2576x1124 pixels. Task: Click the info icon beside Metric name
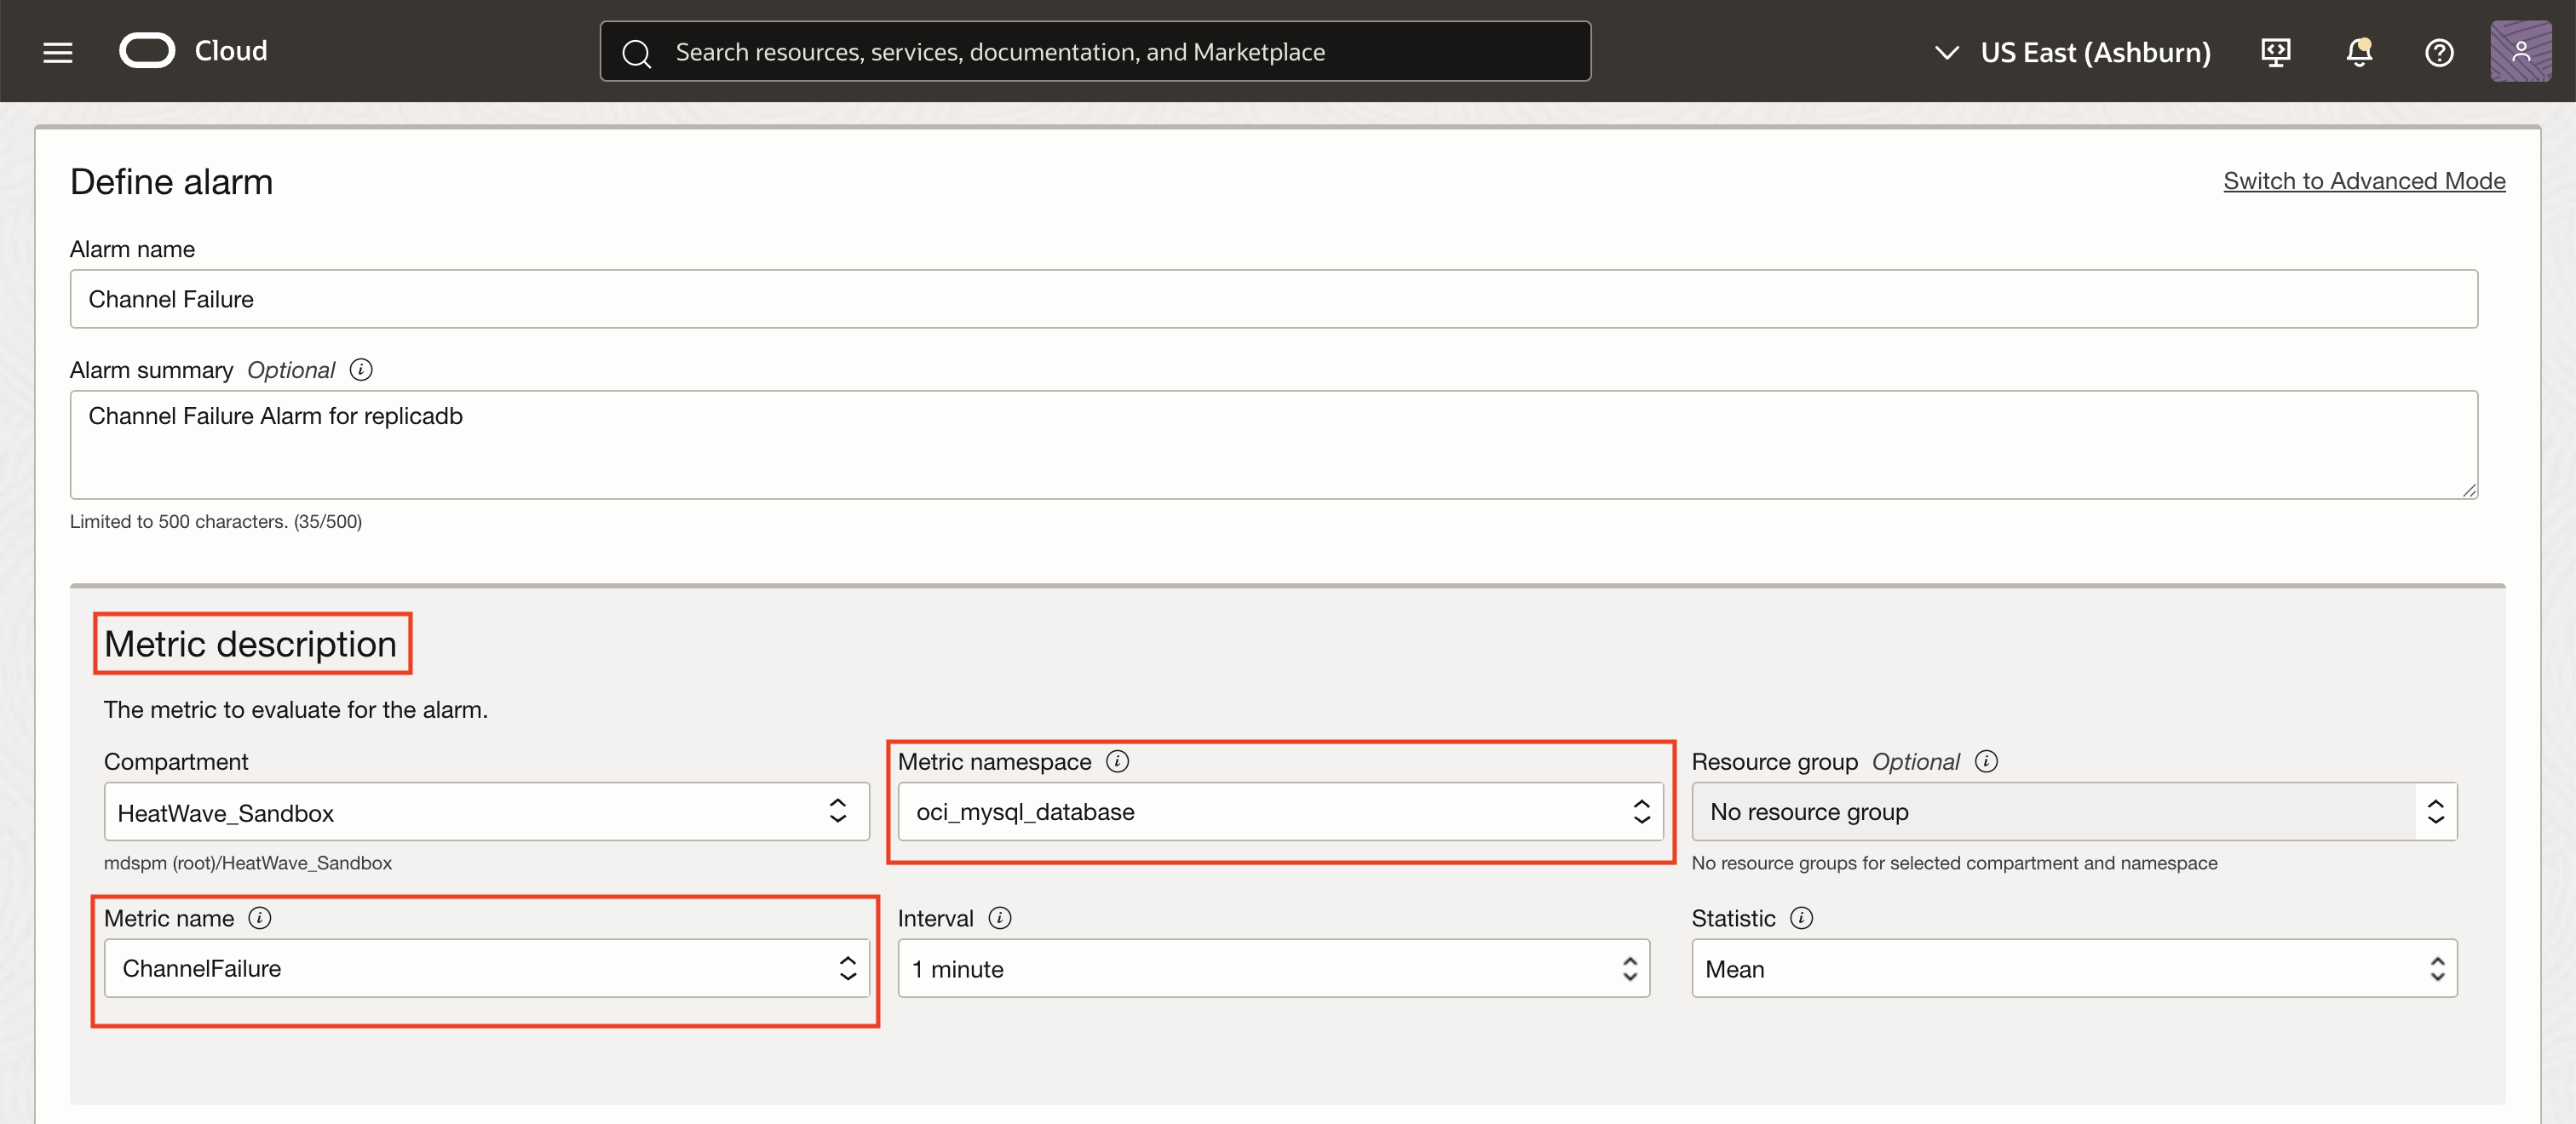pos(260,917)
